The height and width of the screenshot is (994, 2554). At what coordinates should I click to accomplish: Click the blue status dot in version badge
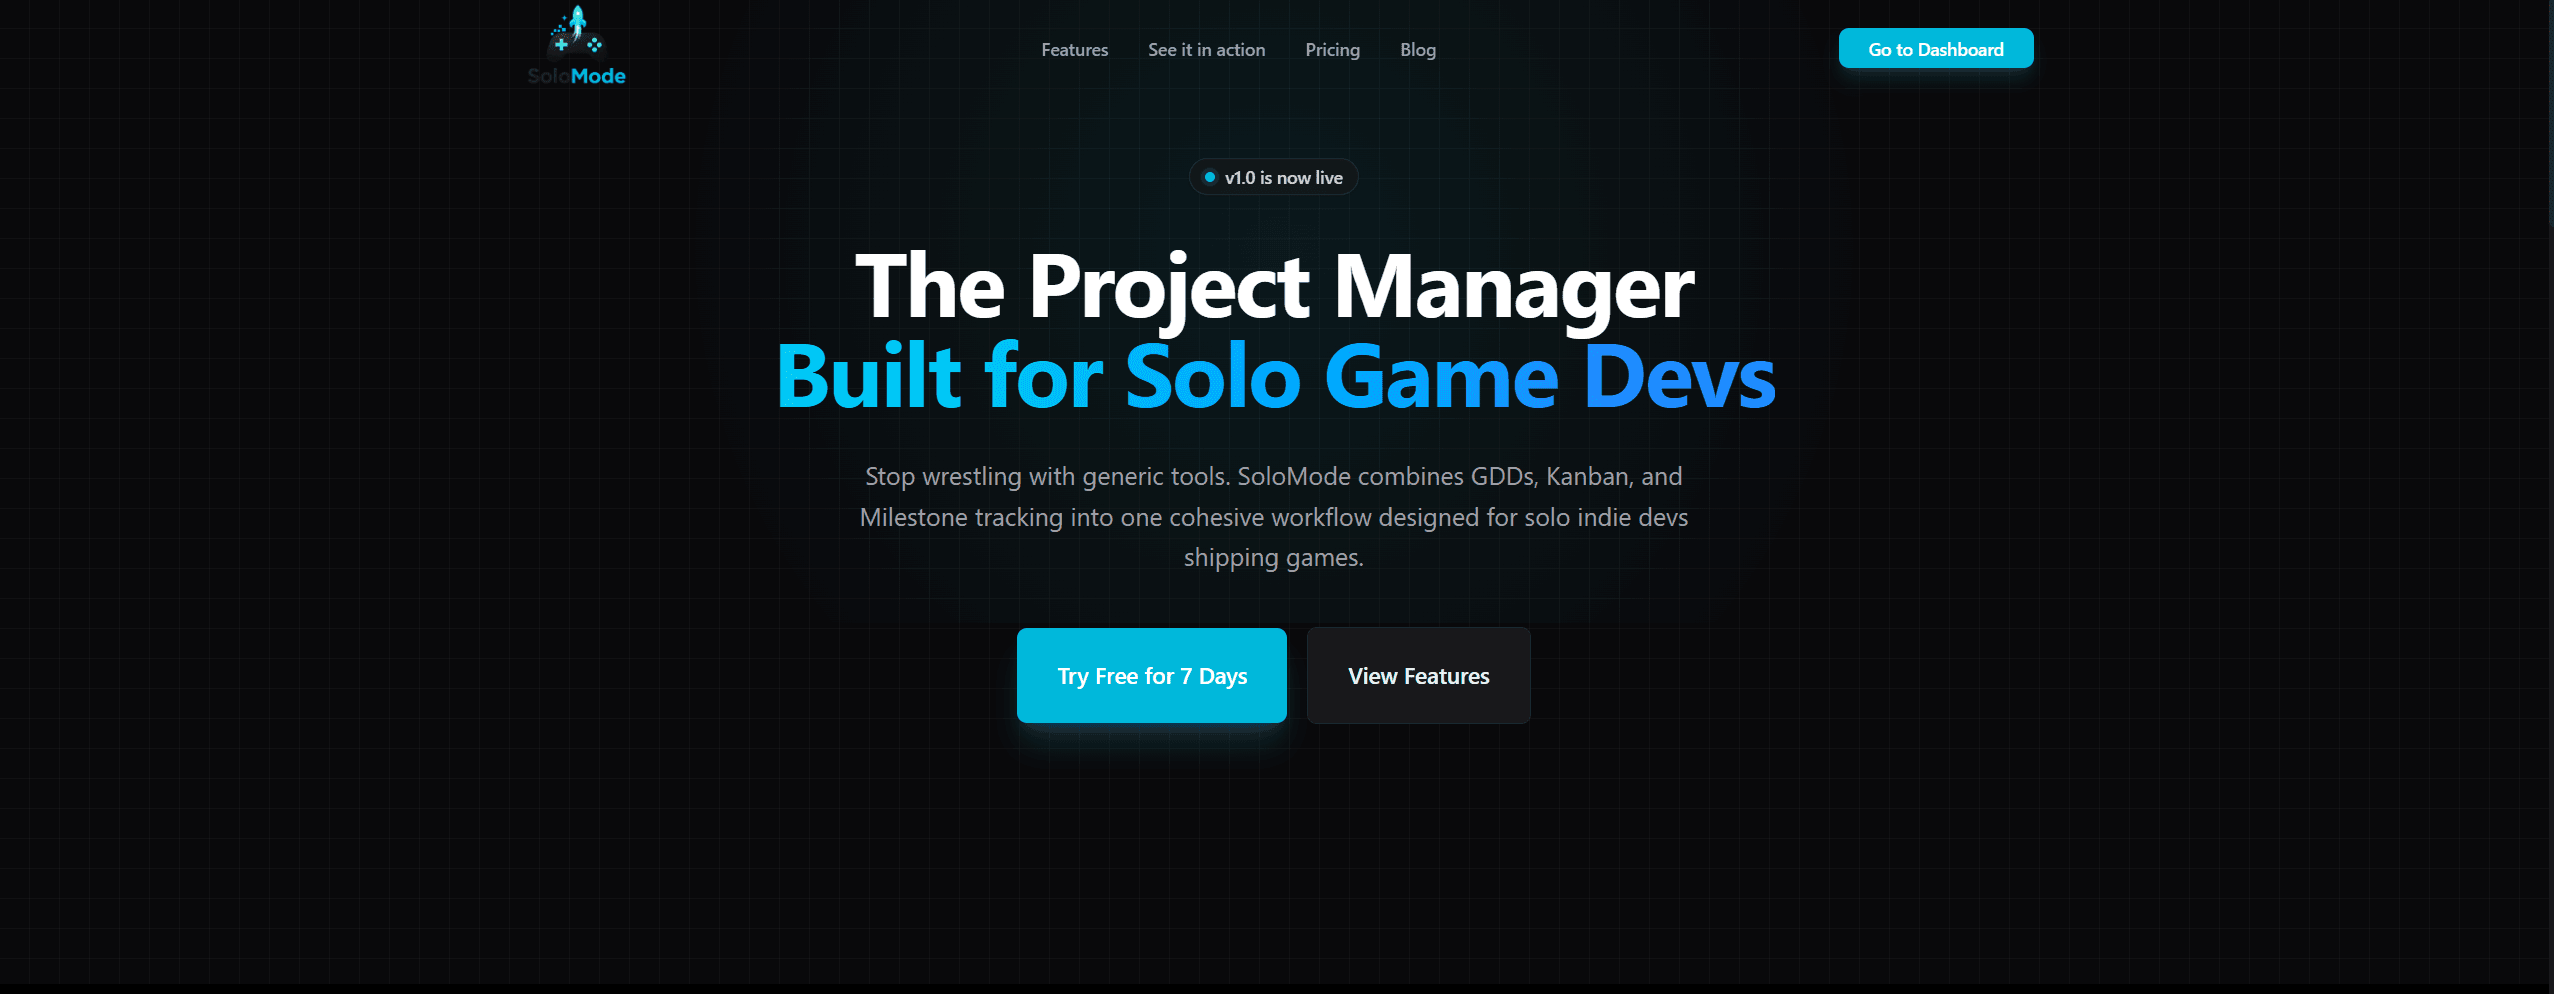coord(1209,177)
